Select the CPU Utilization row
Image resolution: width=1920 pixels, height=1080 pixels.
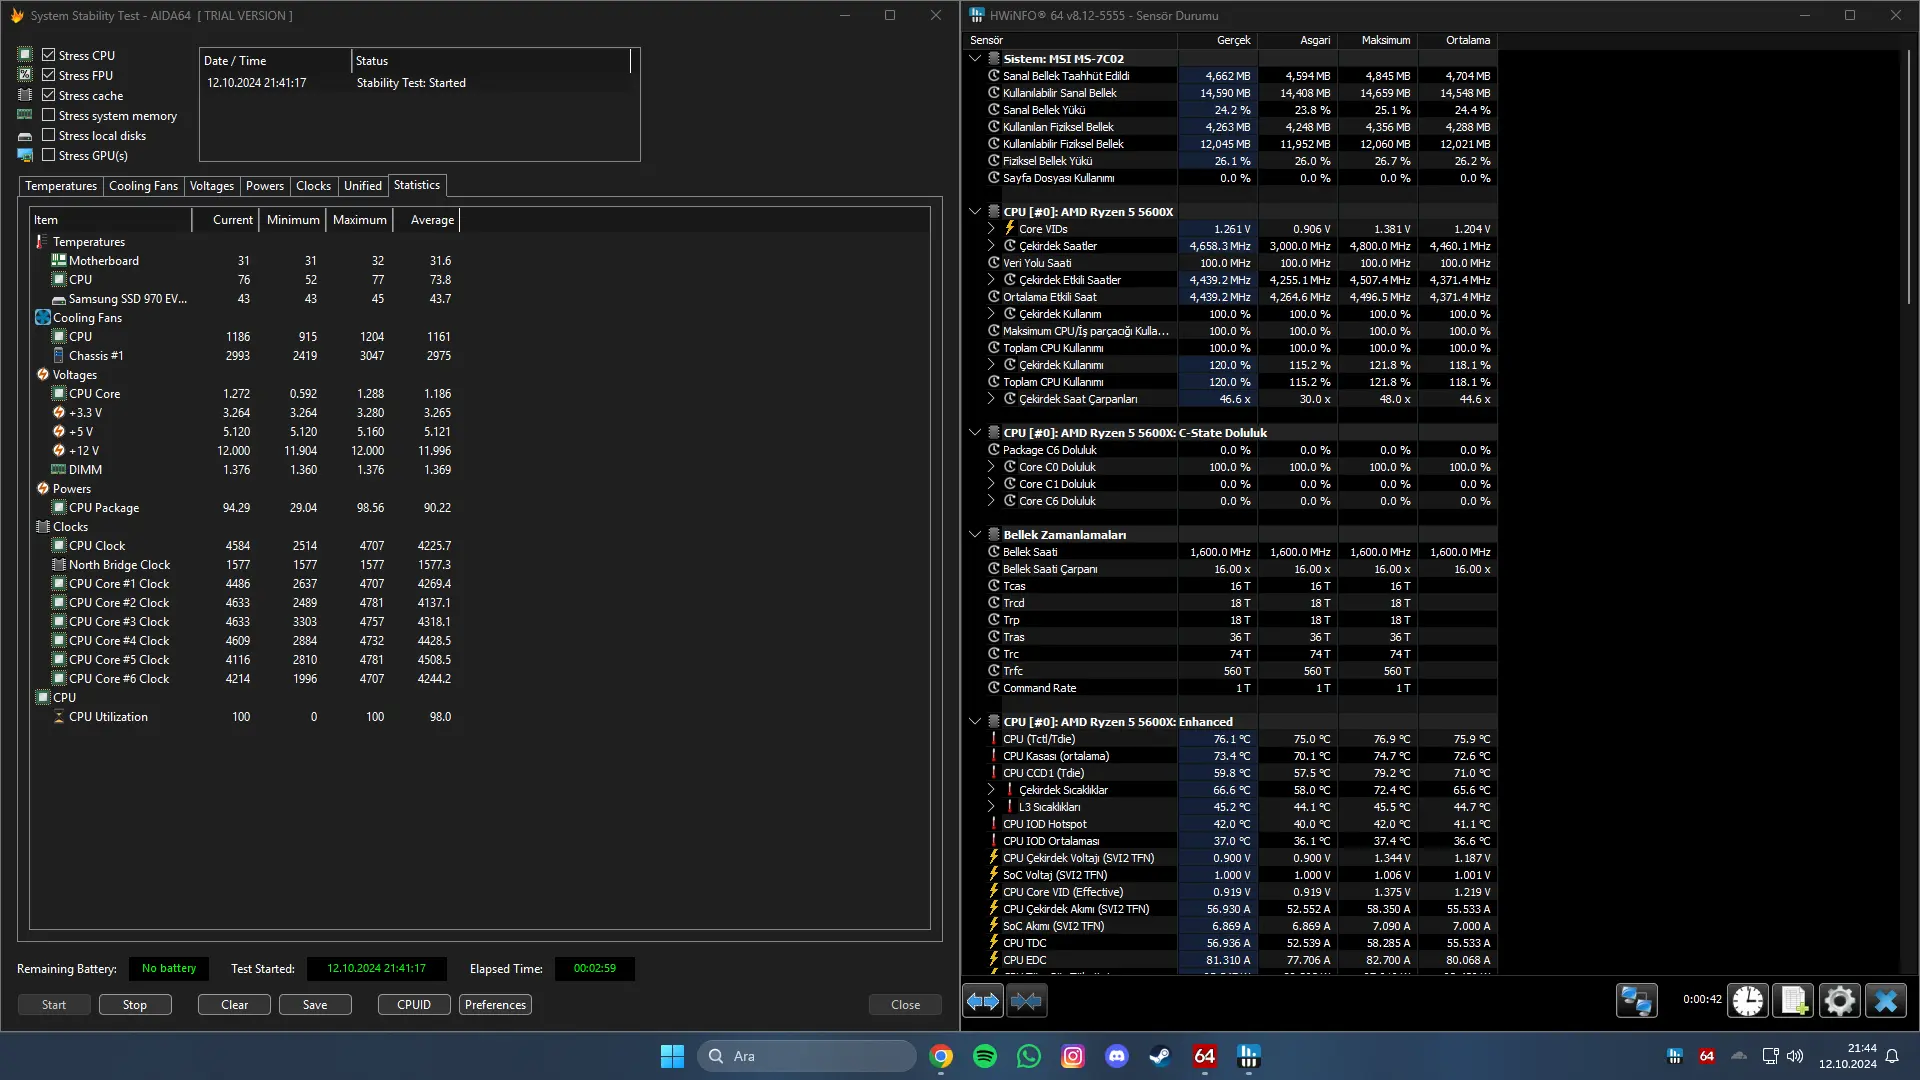pos(243,717)
